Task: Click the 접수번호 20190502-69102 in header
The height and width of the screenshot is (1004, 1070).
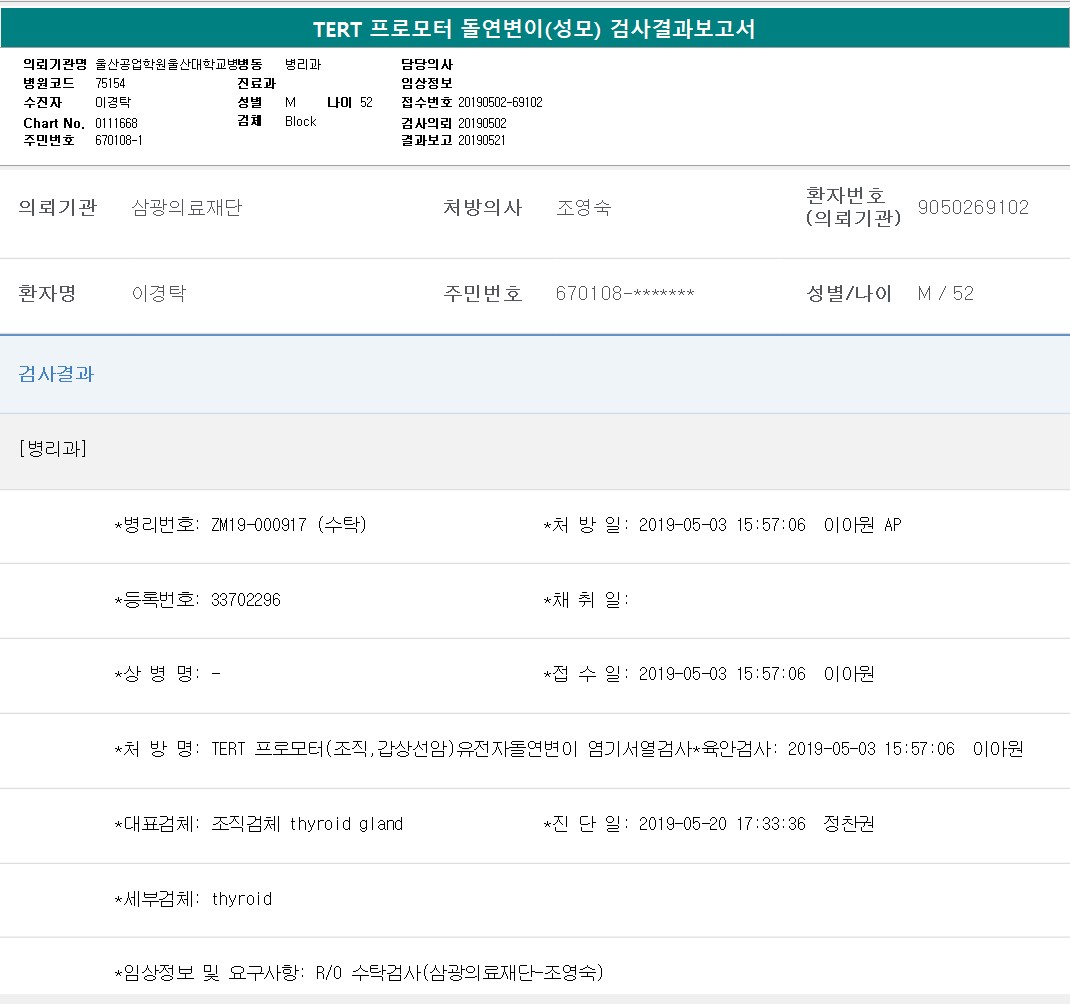Action: click(500, 102)
